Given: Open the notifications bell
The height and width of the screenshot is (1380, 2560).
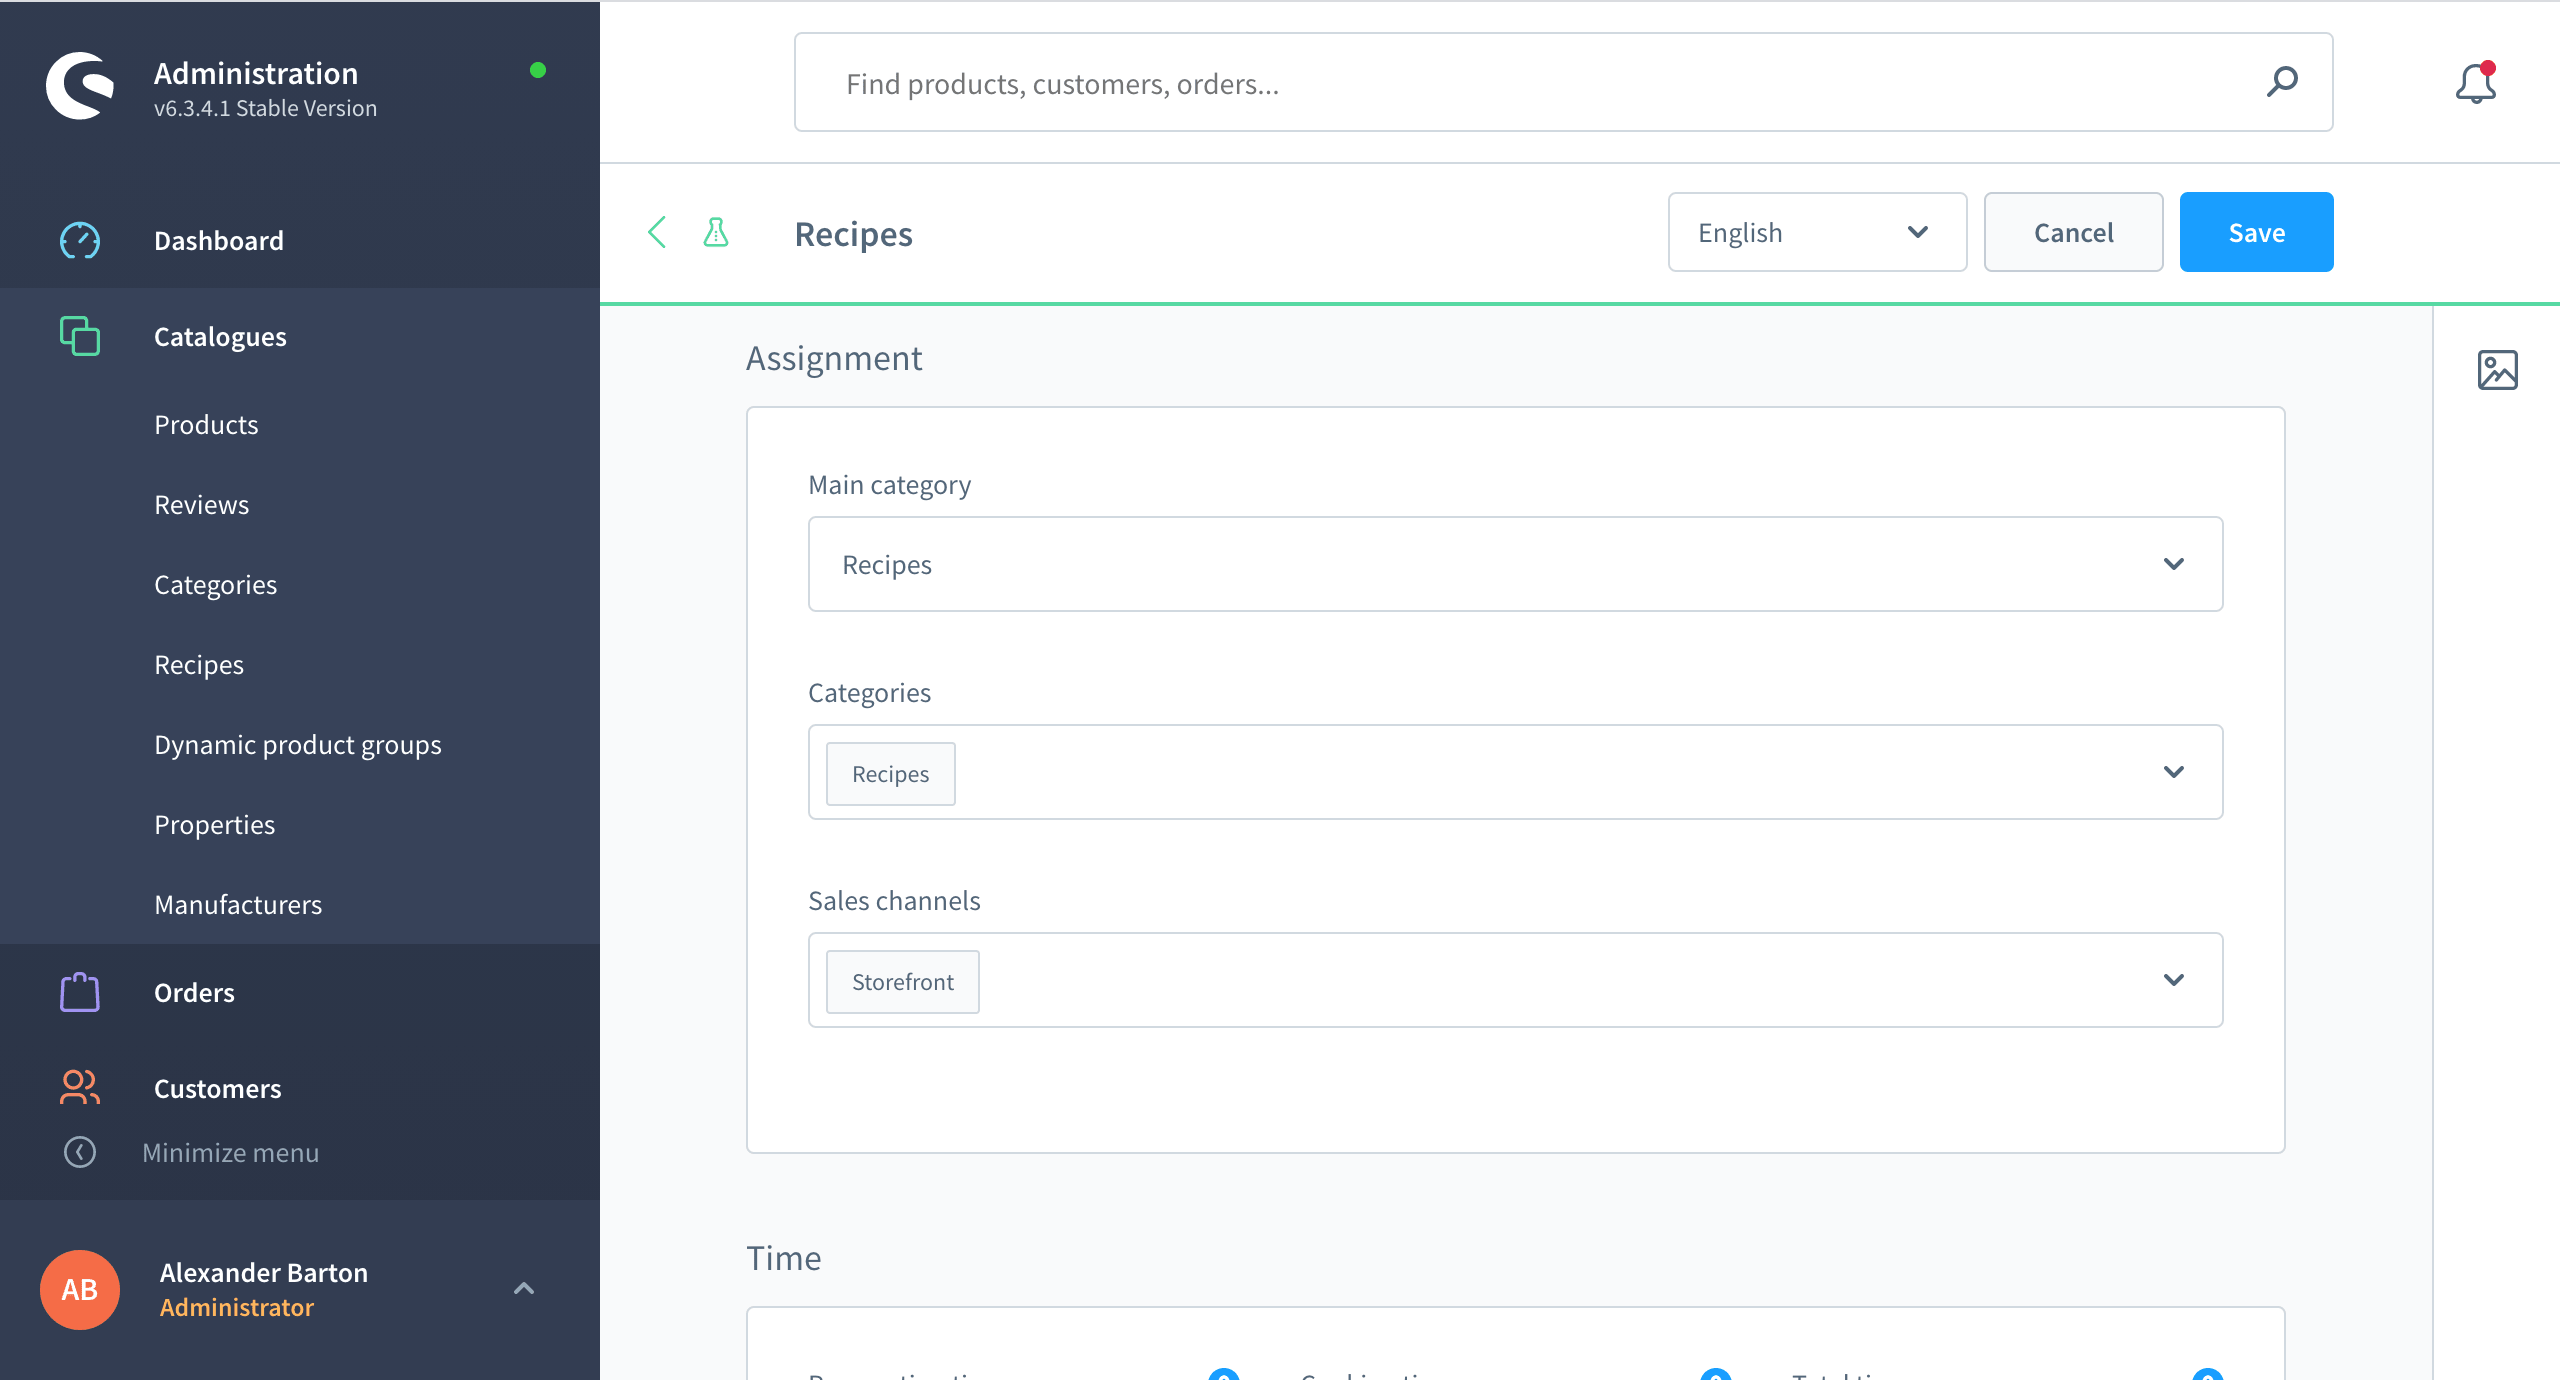Looking at the screenshot, I should [x=2475, y=84].
